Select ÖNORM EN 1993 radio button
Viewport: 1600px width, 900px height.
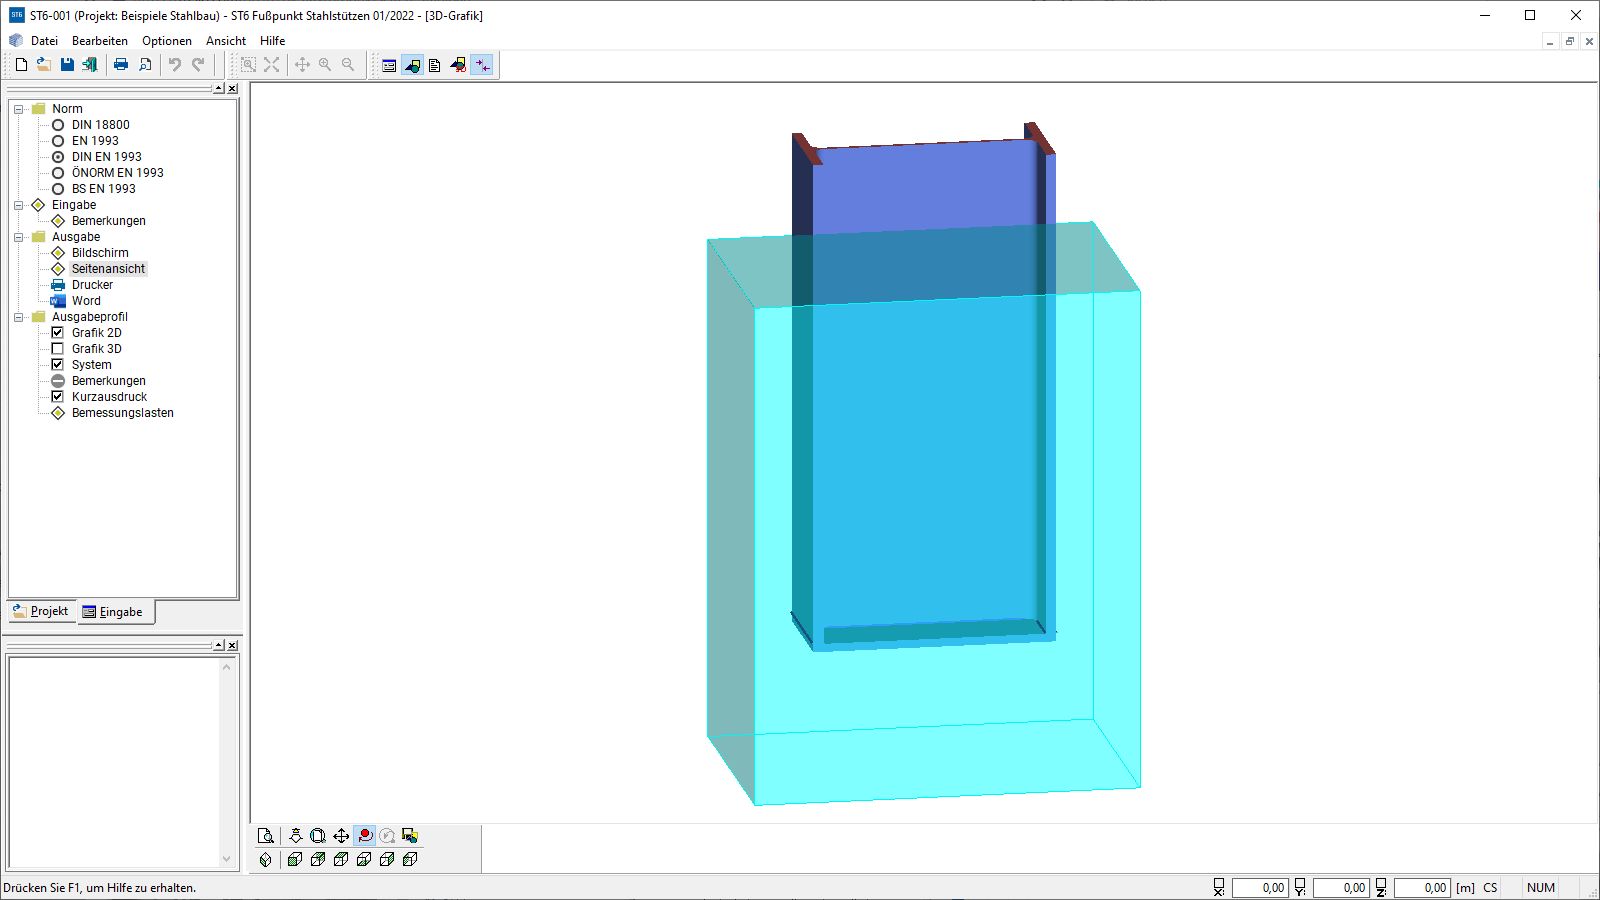[x=58, y=173]
